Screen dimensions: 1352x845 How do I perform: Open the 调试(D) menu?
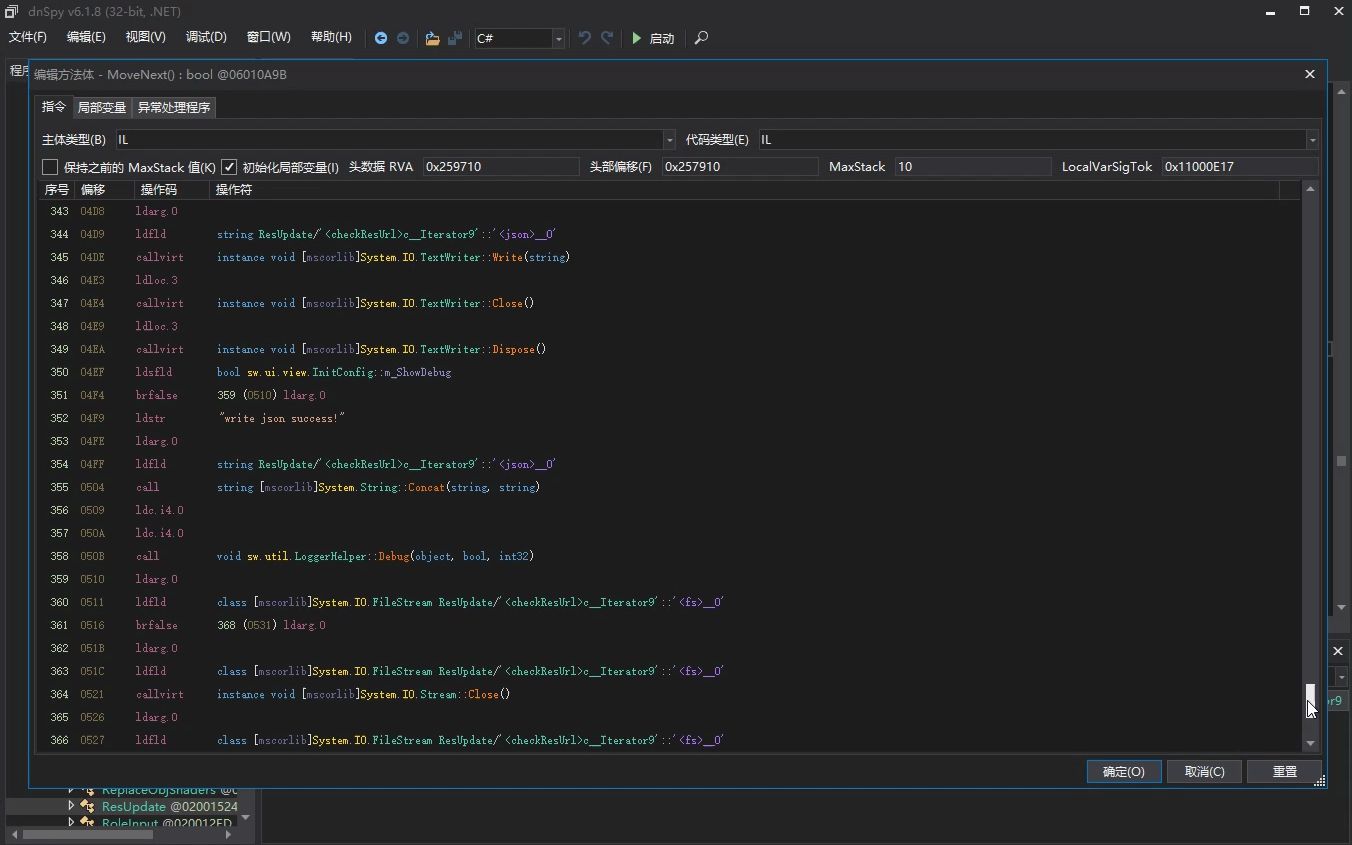click(206, 37)
